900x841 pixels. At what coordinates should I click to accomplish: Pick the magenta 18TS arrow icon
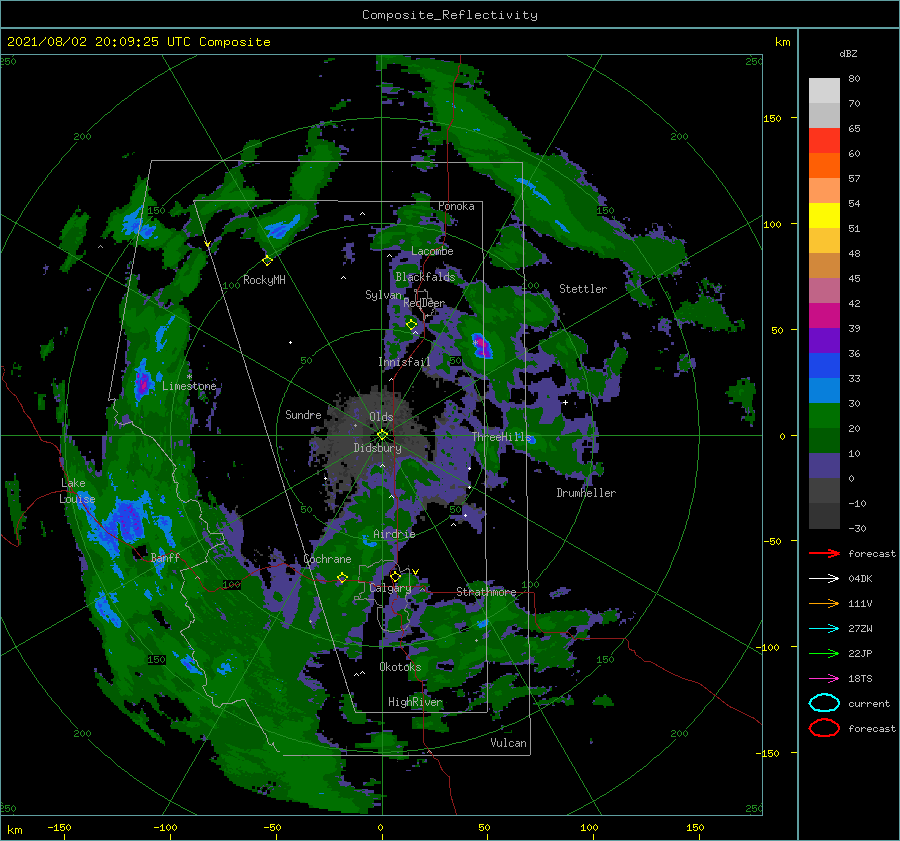824,679
